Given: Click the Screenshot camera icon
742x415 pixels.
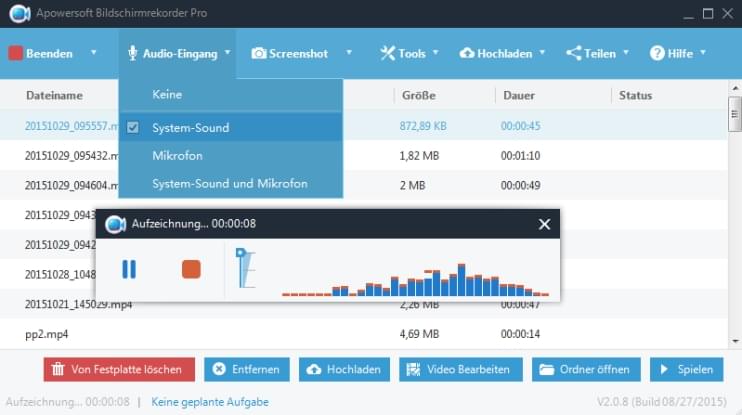Looking at the screenshot, I should click(x=259, y=53).
